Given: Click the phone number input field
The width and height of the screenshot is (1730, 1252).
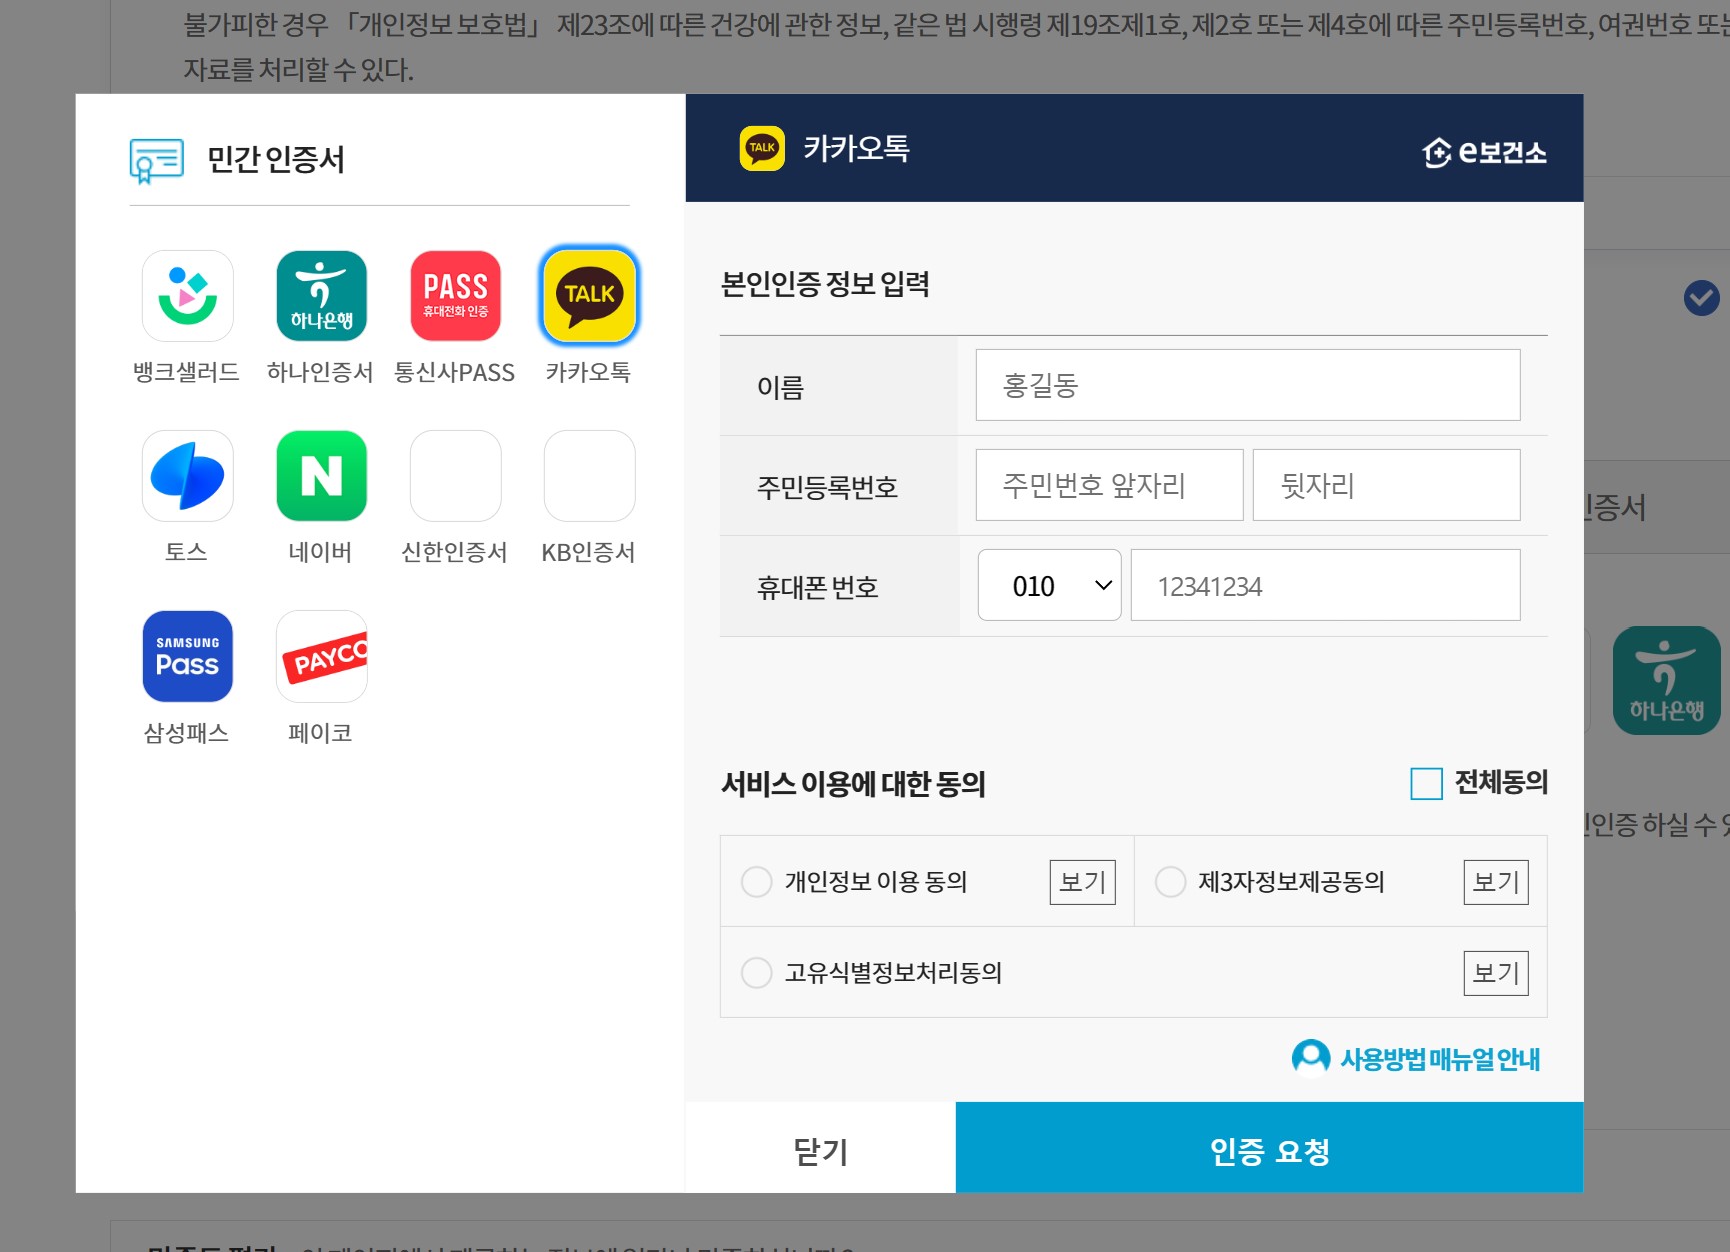Looking at the screenshot, I should tap(1325, 585).
